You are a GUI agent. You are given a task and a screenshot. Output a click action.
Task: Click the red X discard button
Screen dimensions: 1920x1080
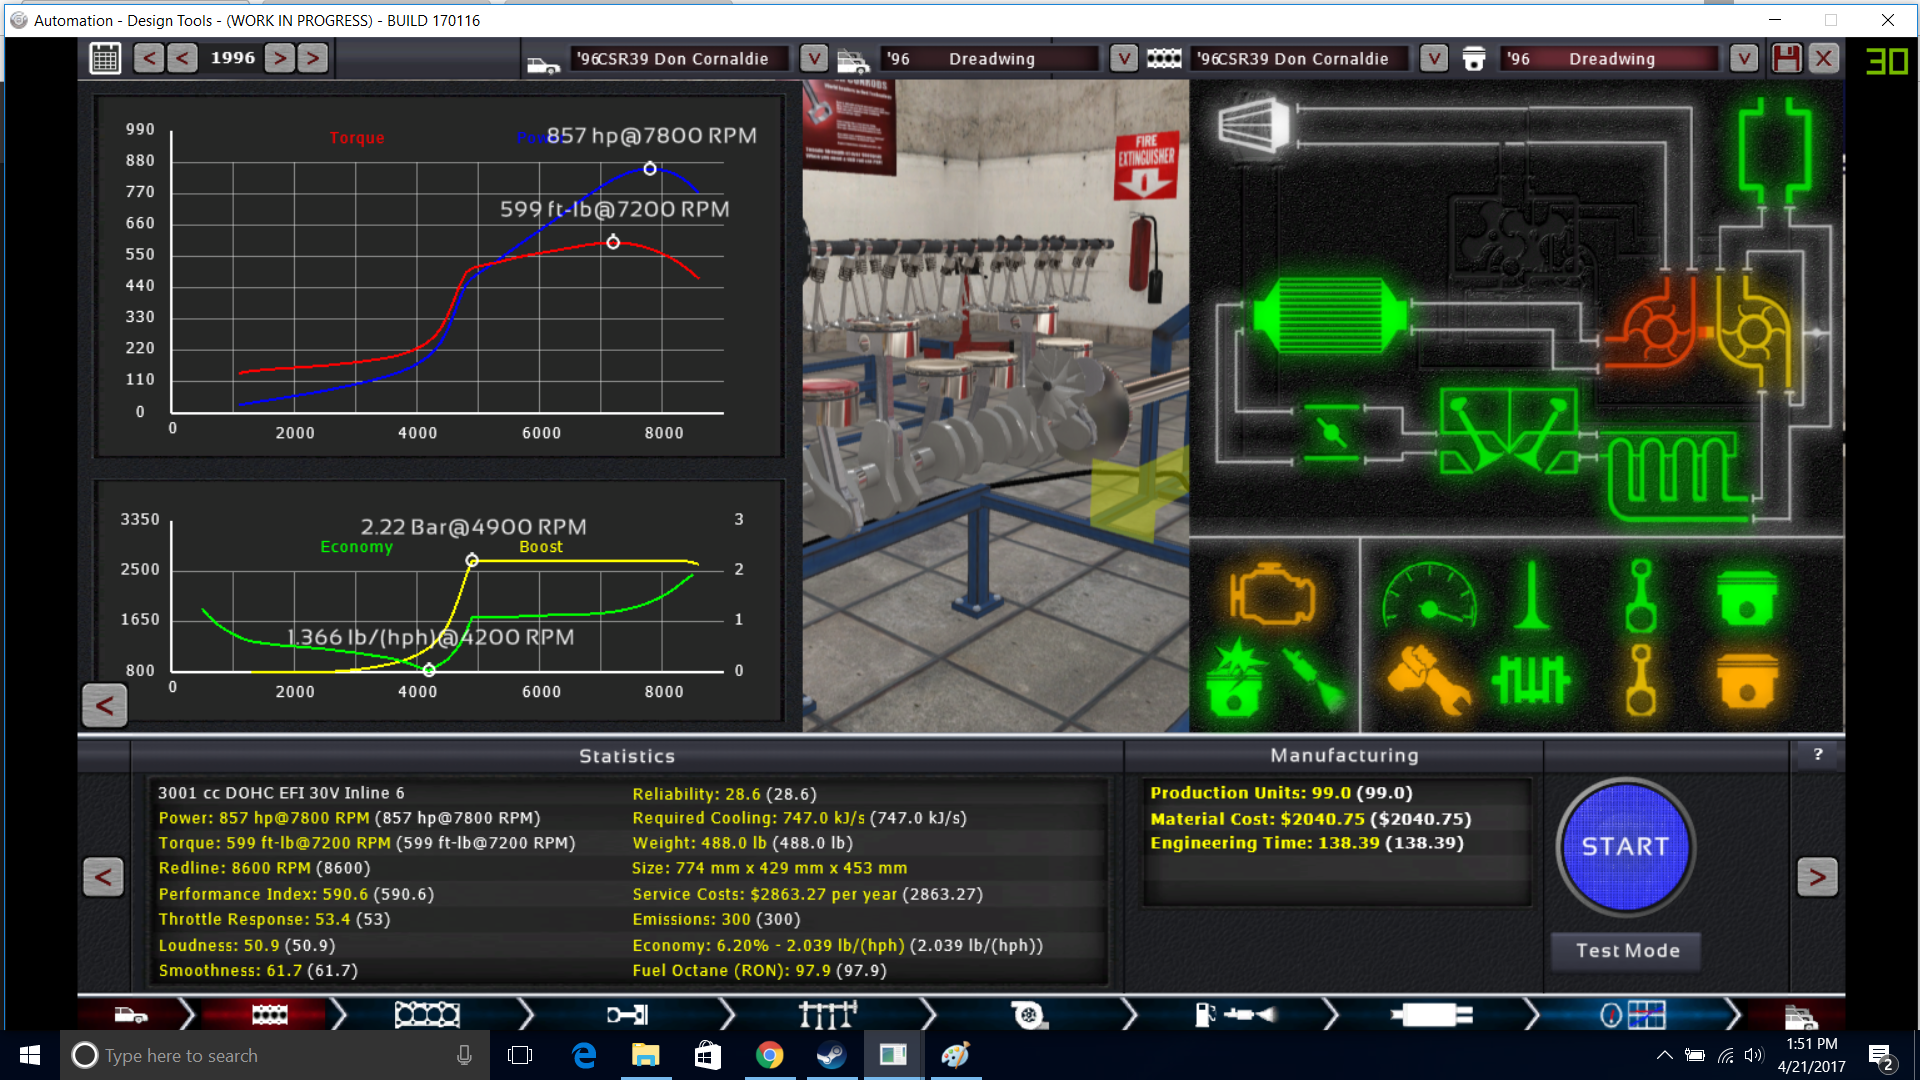coord(1824,58)
